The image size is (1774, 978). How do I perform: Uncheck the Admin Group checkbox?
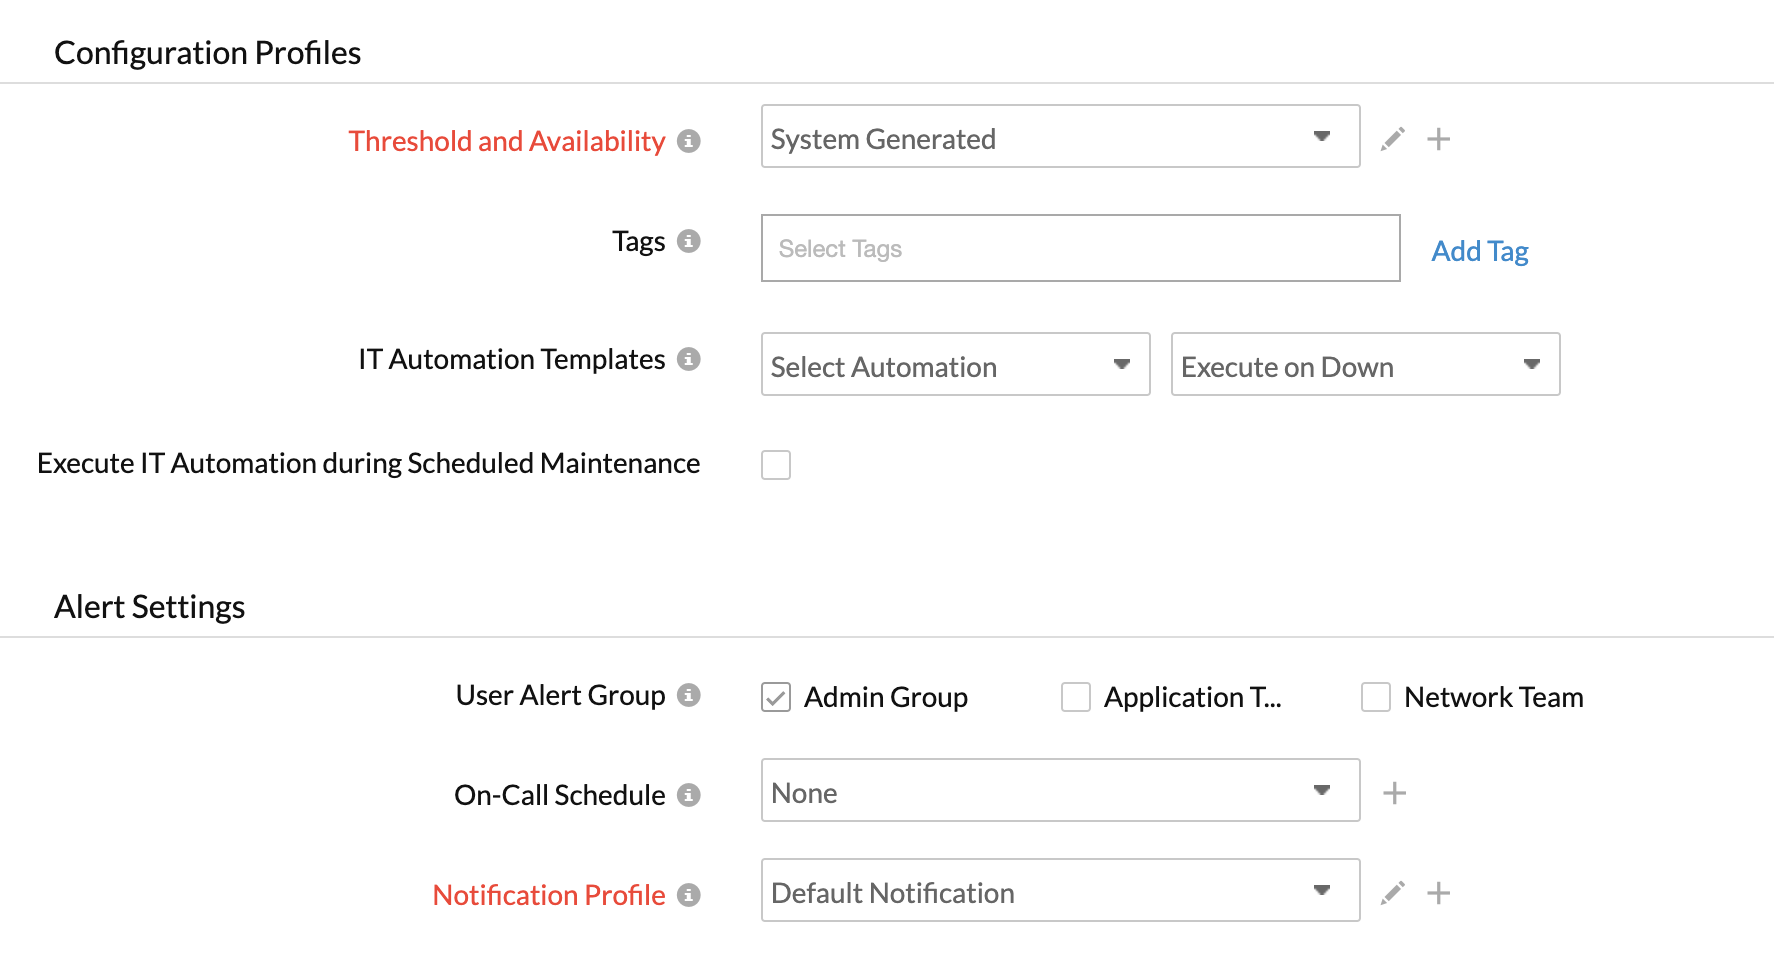click(x=776, y=697)
